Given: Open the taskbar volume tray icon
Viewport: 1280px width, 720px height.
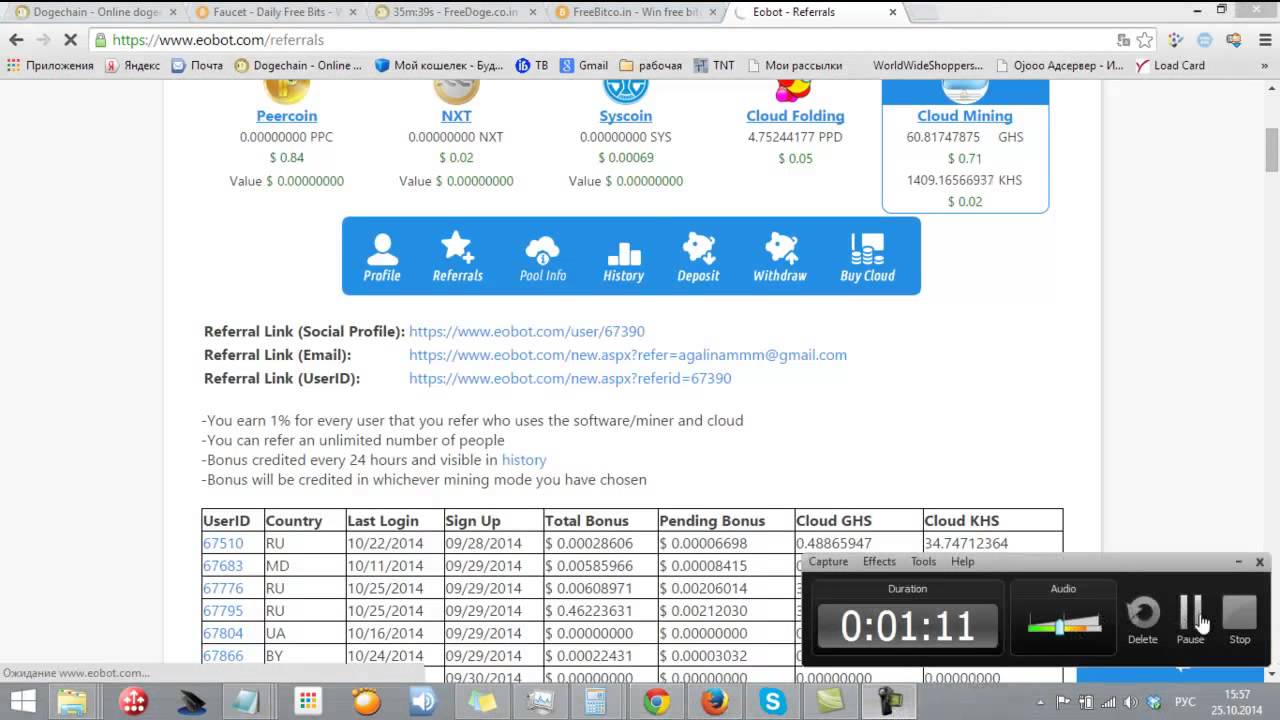Looking at the screenshot, I should tap(1132, 702).
